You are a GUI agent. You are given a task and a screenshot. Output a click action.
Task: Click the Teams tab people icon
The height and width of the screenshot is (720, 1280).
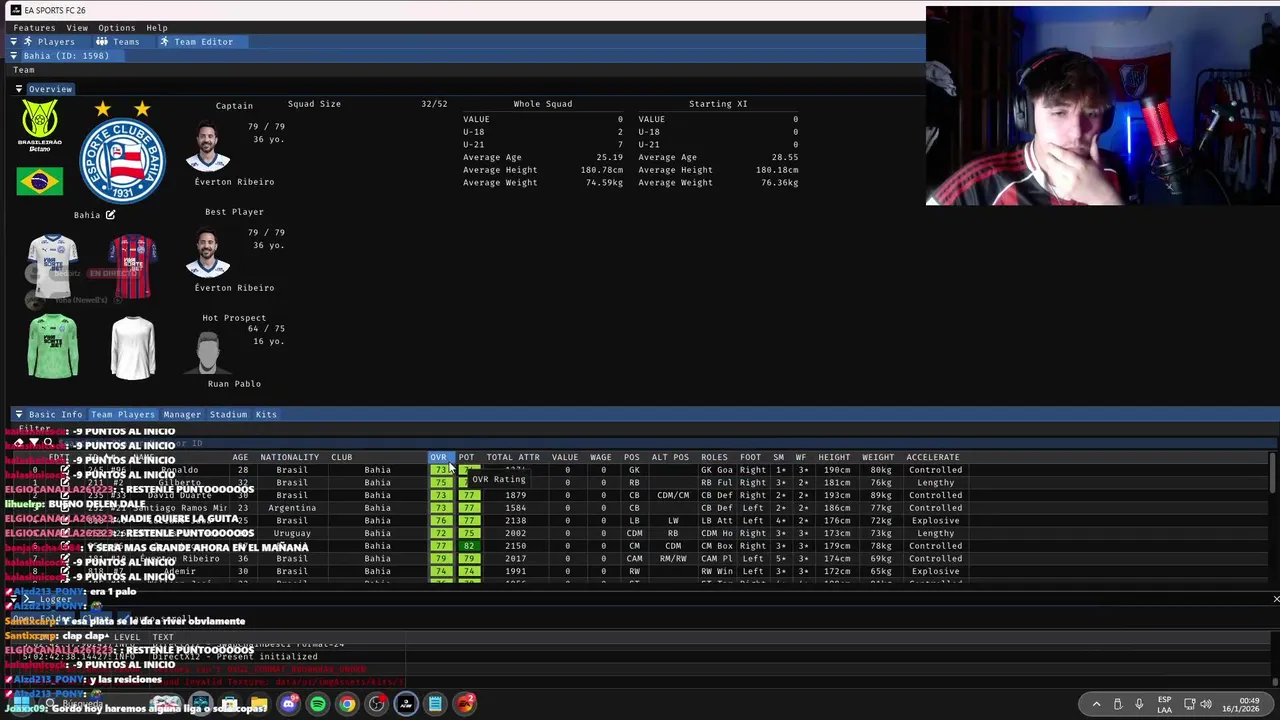point(102,42)
